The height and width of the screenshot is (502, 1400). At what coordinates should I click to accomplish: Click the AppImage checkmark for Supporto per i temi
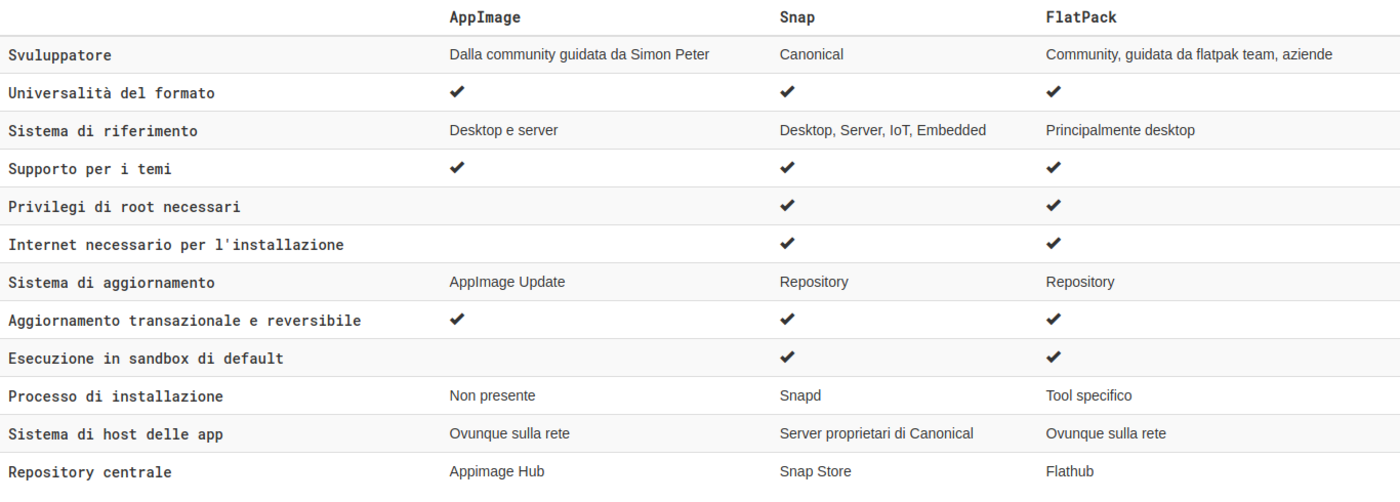[457, 168]
